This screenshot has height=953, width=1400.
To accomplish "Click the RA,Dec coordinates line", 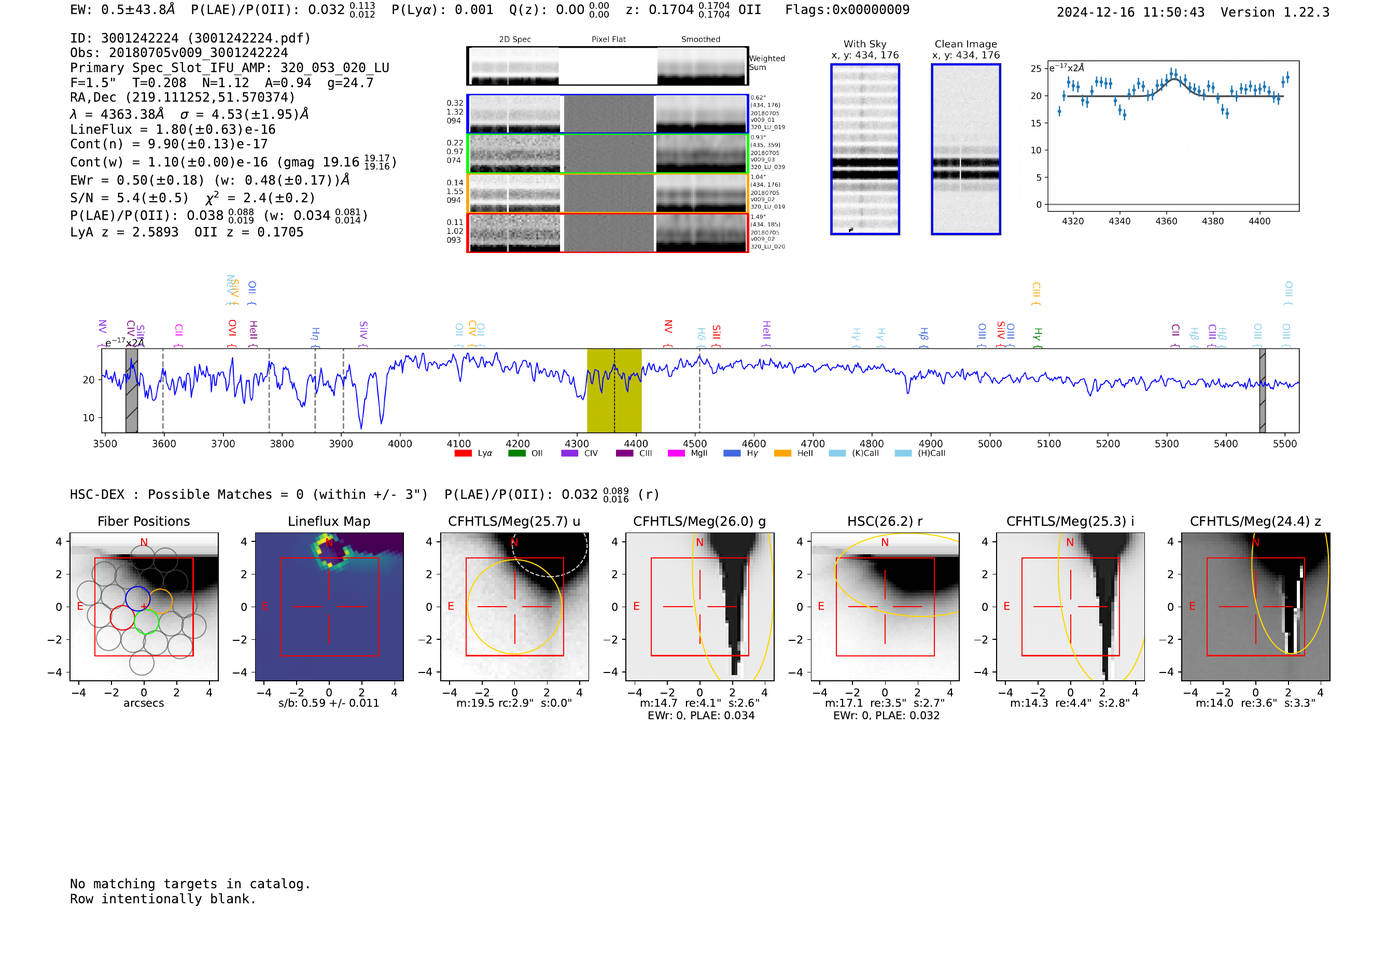I will pos(183,98).
